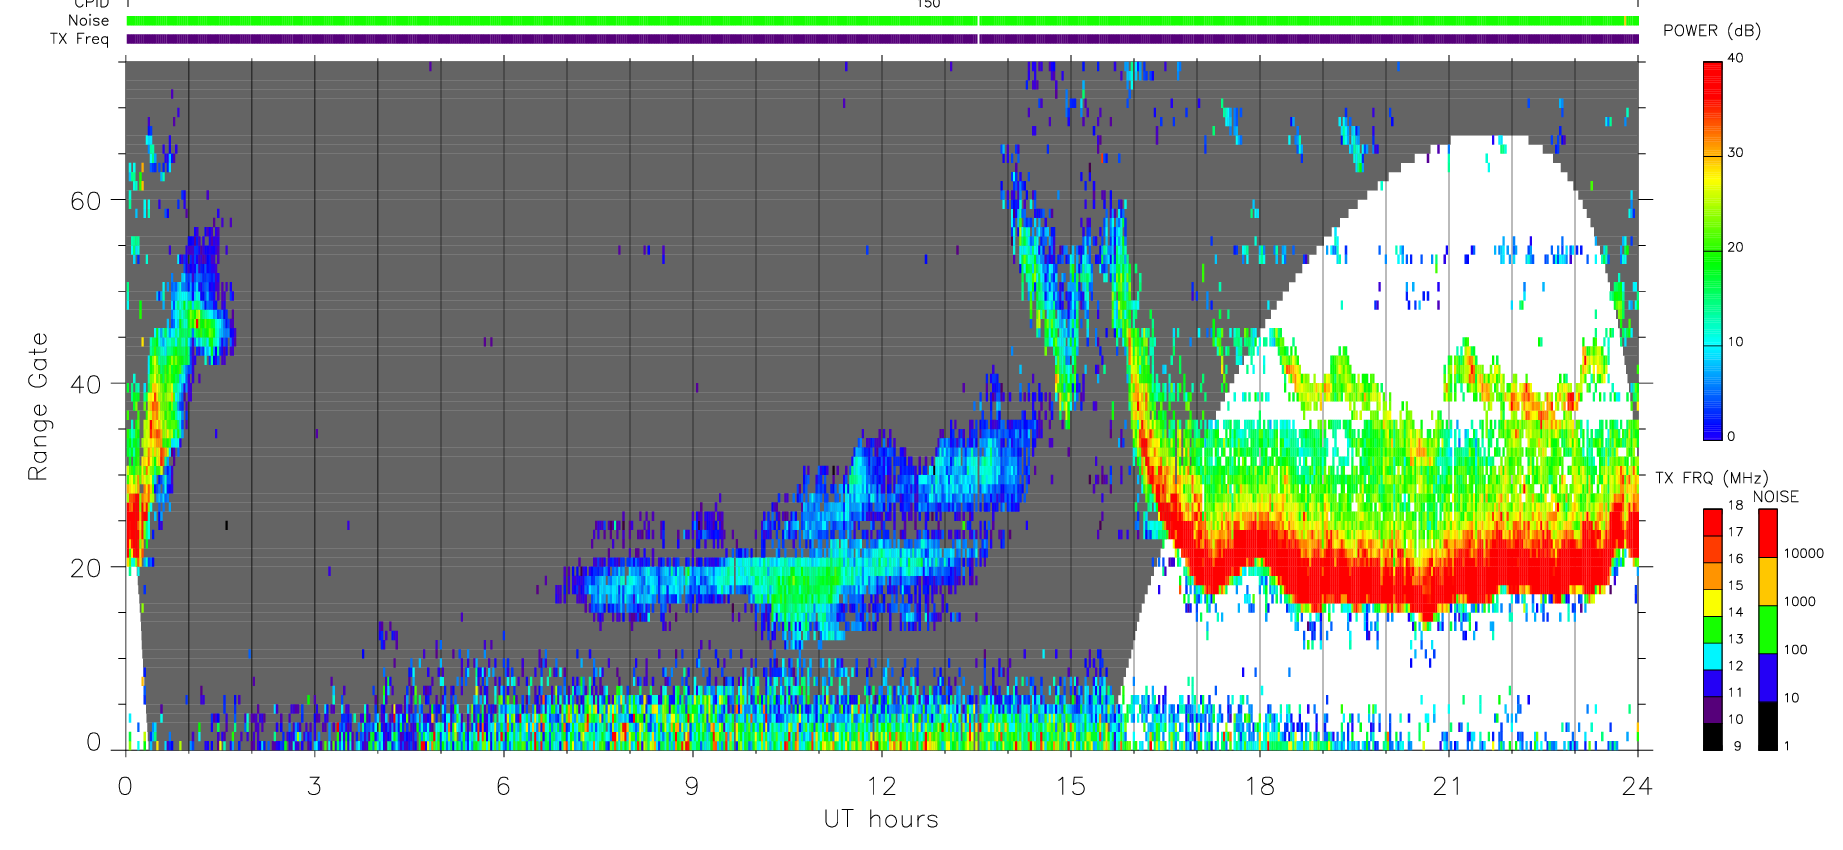The image size is (1843, 850).
Task: Click the x-axis tick label 21
Action: coord(1448,786)
